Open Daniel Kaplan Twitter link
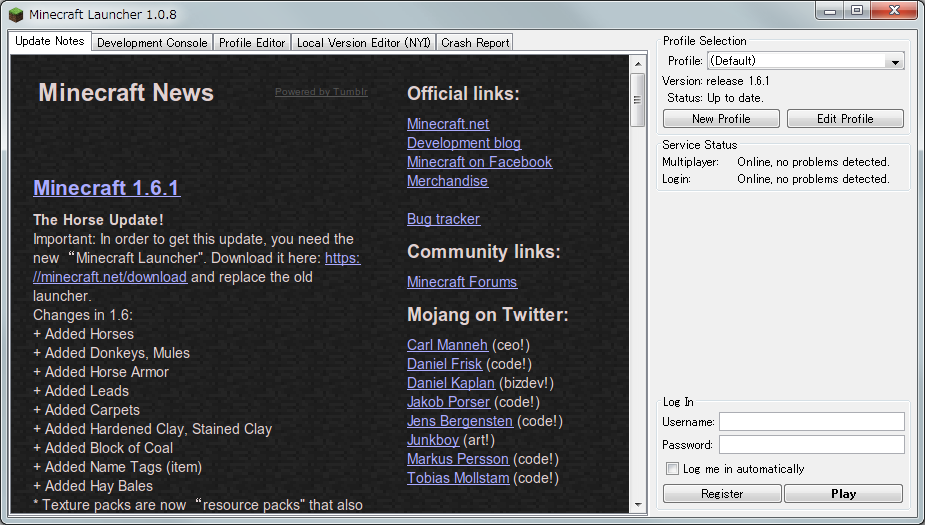Screen dimensions: 925x525 coord(451,383)
